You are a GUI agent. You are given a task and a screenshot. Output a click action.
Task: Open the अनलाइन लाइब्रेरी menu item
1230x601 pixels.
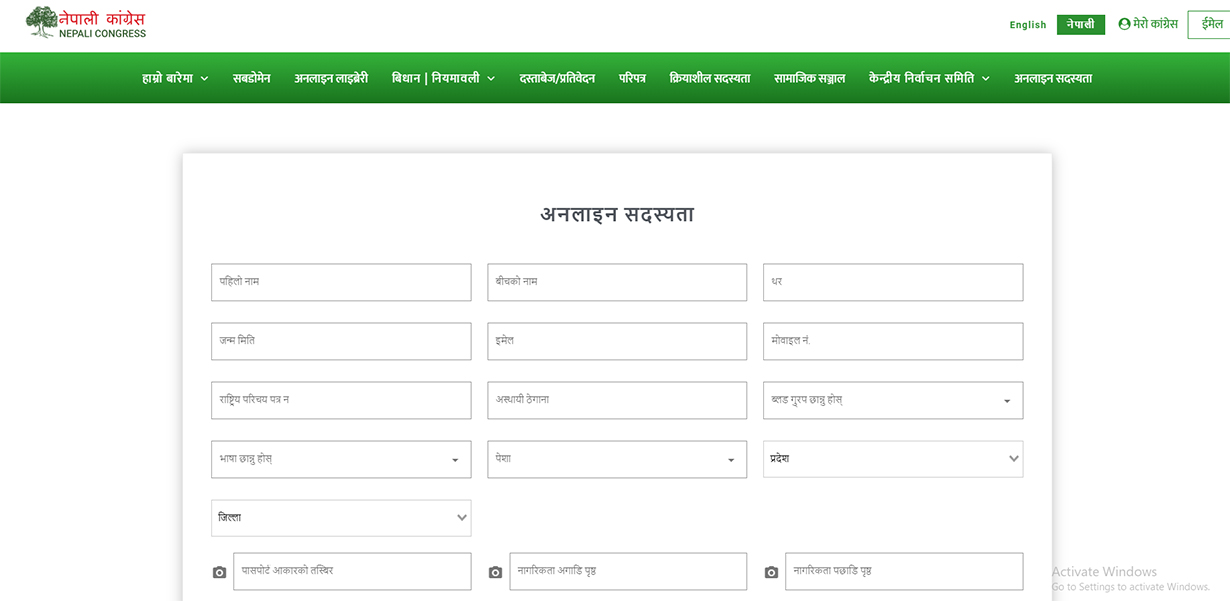point(331,78)
